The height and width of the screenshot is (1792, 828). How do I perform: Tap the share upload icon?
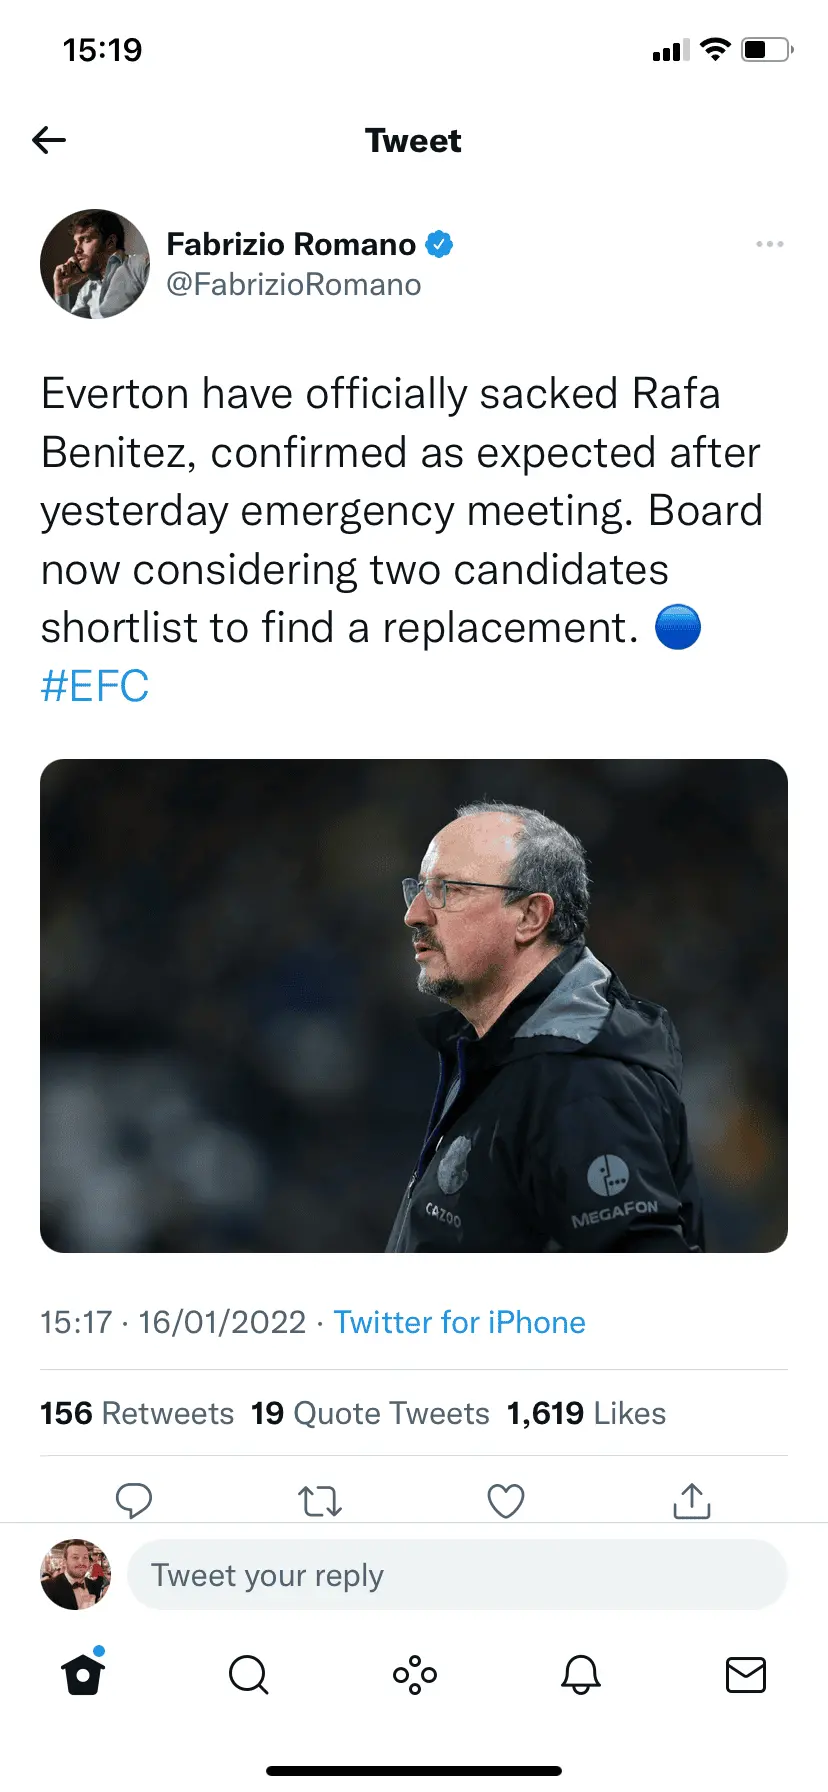click(692, 1500)
